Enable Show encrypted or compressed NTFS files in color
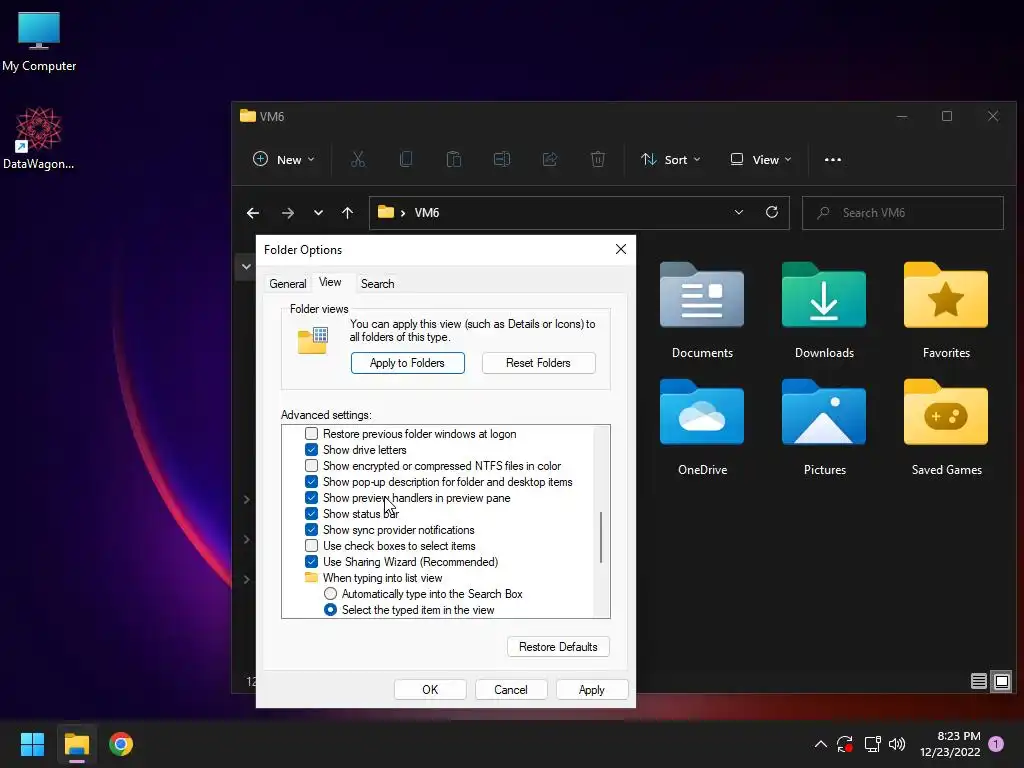This screenshot has width=1024, height=768. click(312, 466)
